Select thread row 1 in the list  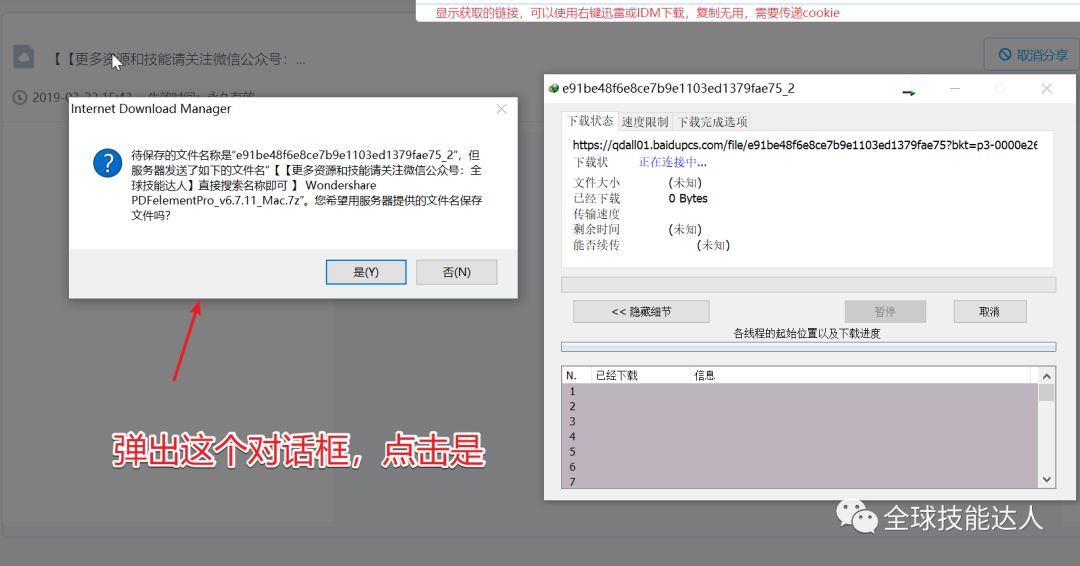pyautogui.click(x=800, y=391)
